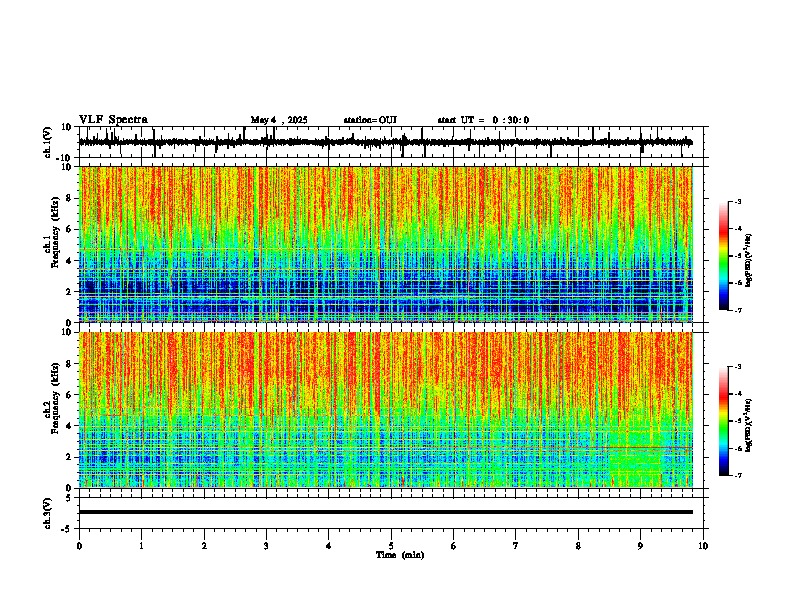
Task: Click the ch.2 colorbar log(PSD) label
Action: pos(749,425)
